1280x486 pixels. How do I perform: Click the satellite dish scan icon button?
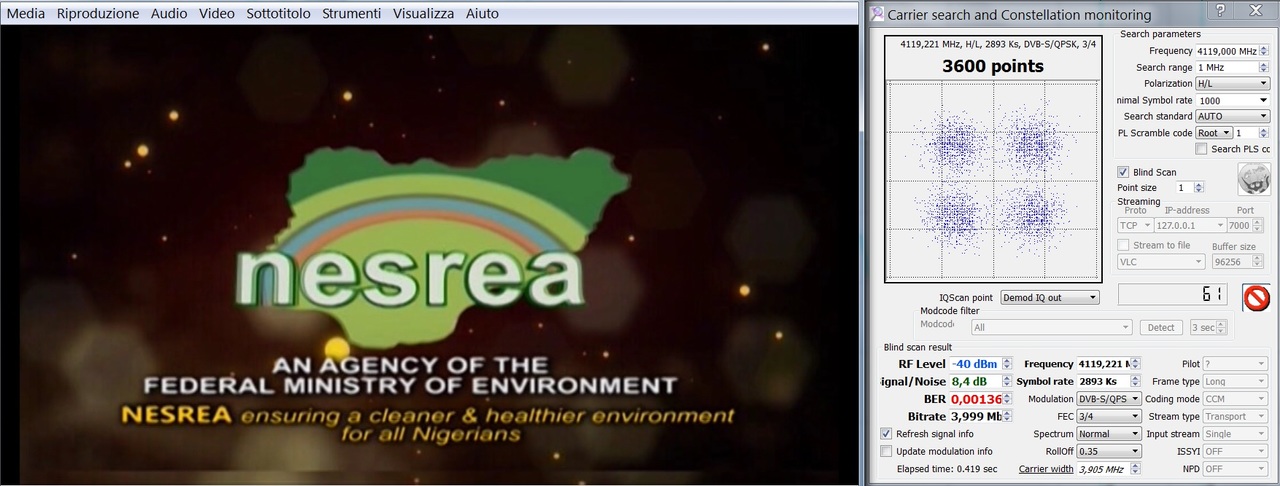click(x=1254, y=179)
